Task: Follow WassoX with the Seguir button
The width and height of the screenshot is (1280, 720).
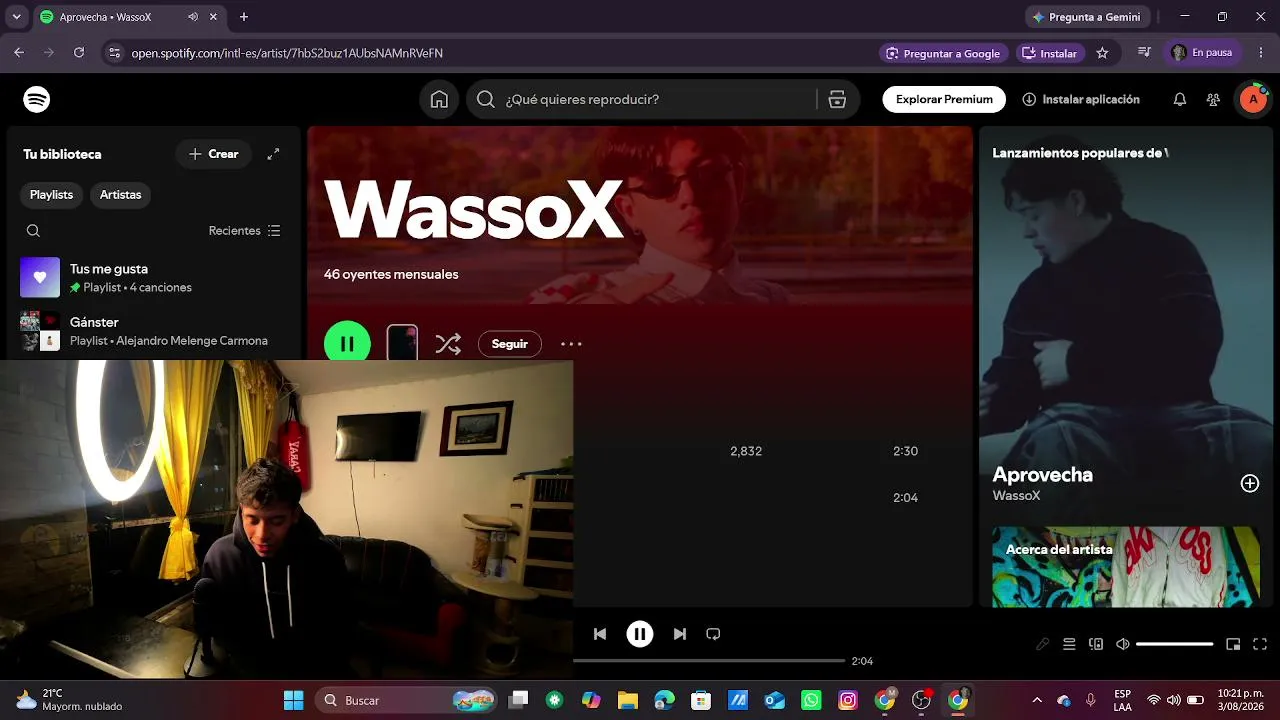Action: coord(509,344)
